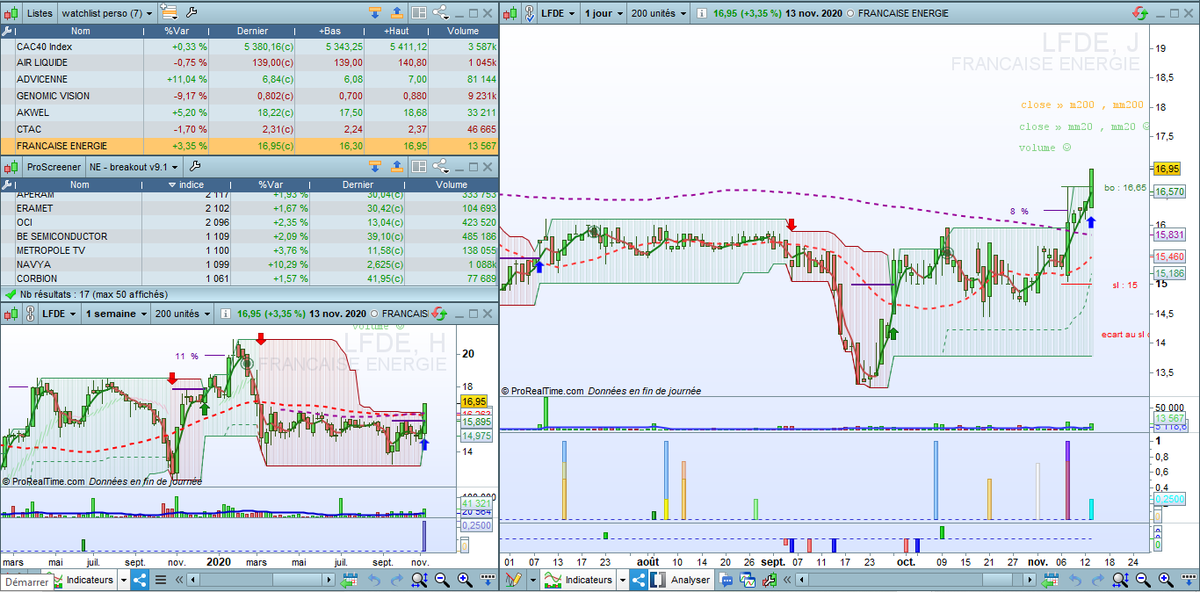
Task: Click the info icon in daily chart header
Action: [704, 13]
